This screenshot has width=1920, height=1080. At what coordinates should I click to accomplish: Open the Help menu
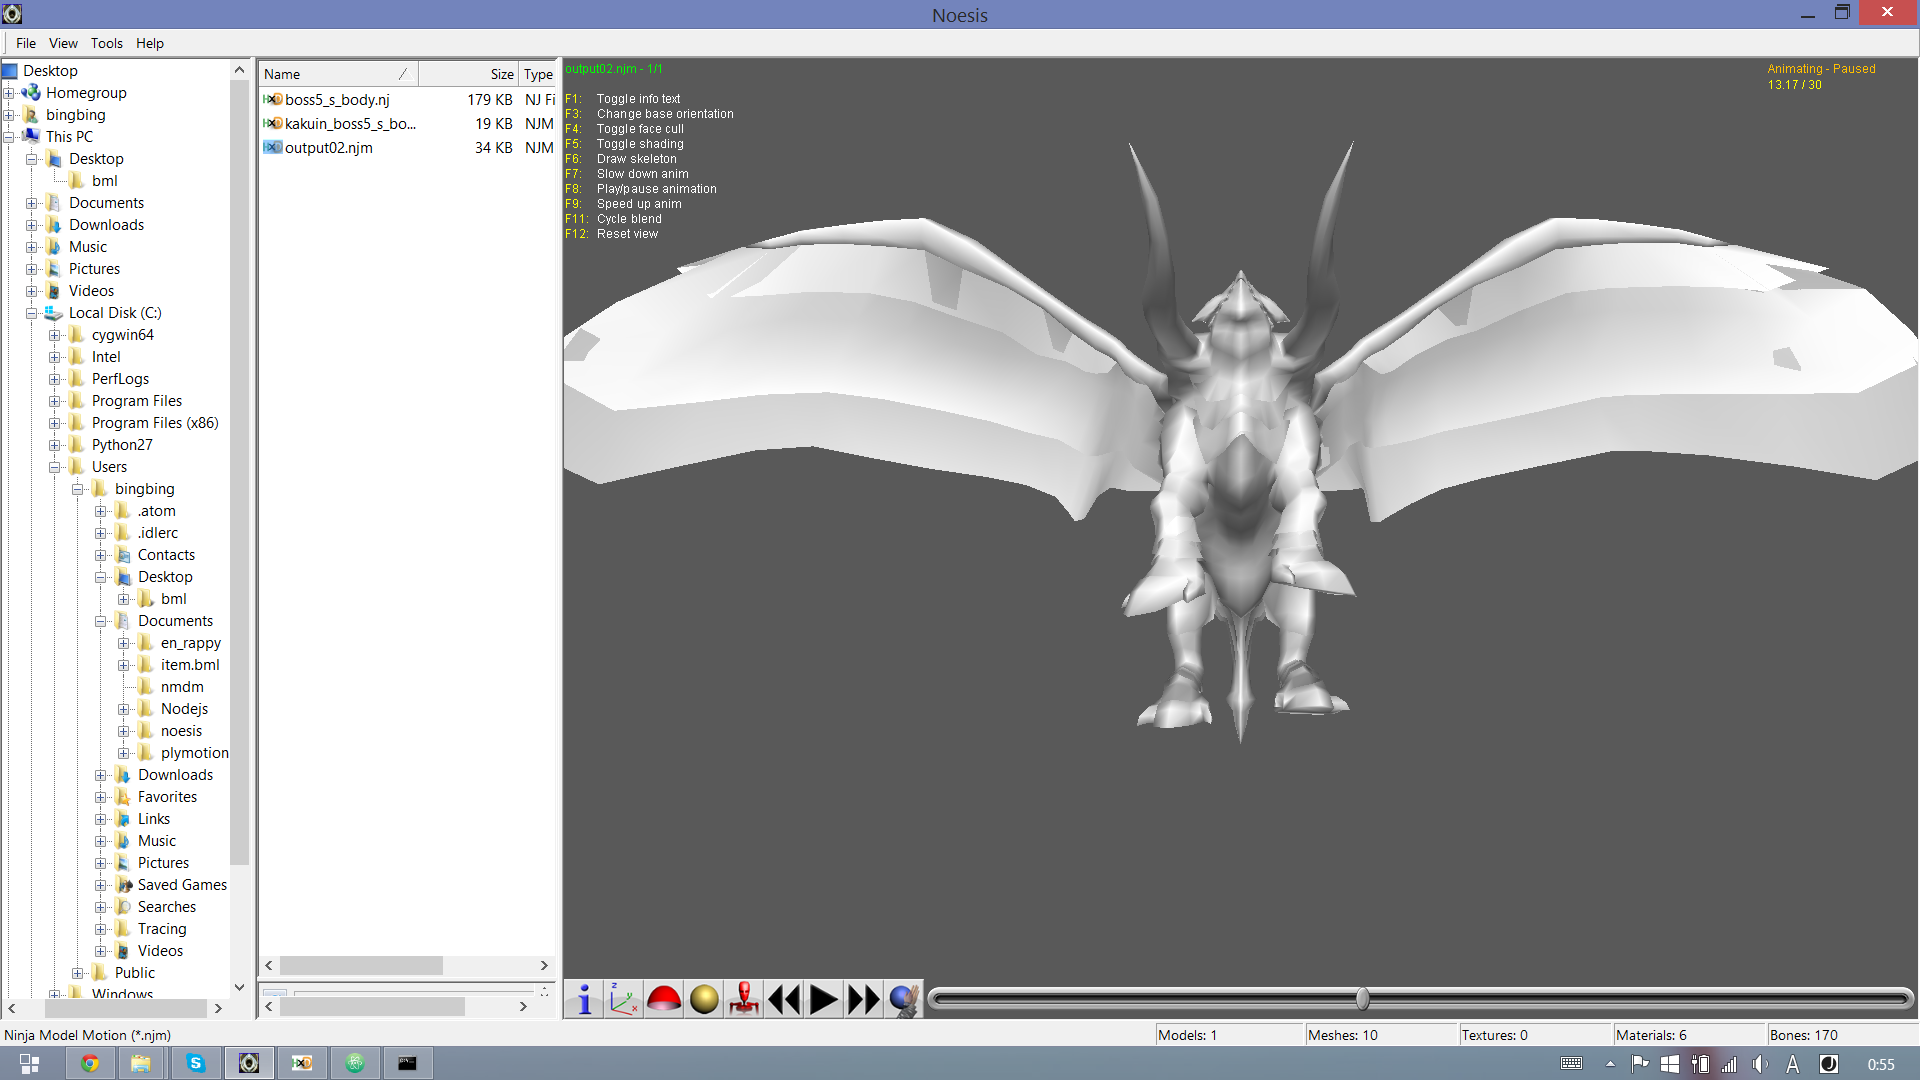[150, 43]
